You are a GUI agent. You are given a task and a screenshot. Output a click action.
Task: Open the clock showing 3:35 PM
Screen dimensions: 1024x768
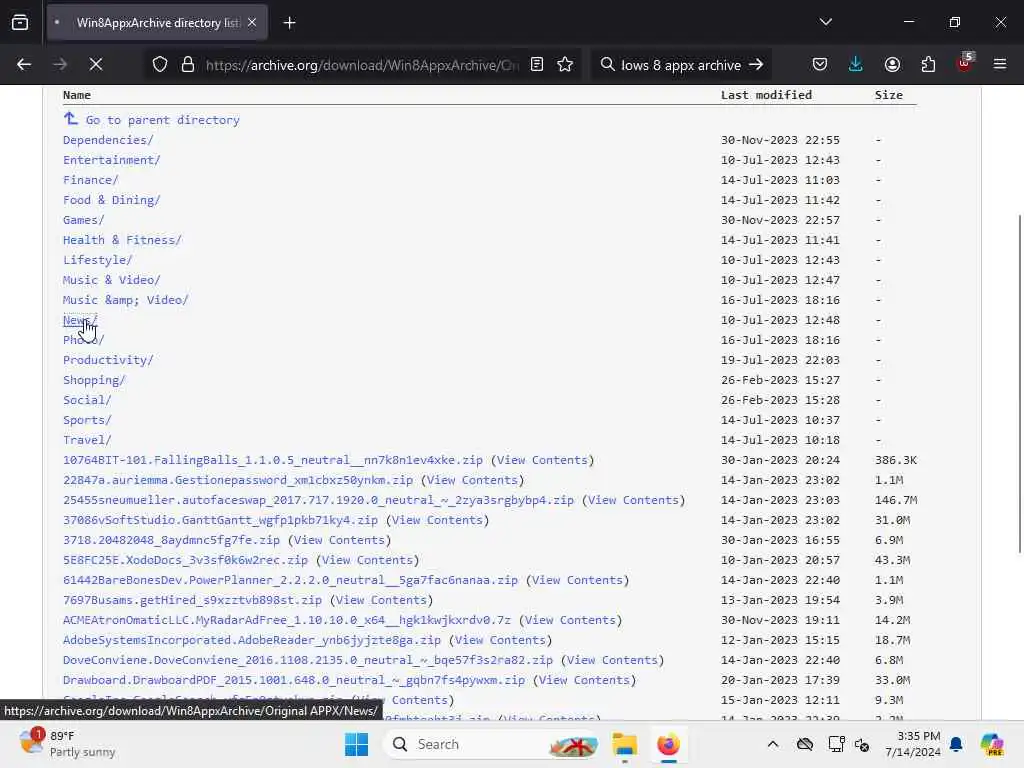point(913,744)
